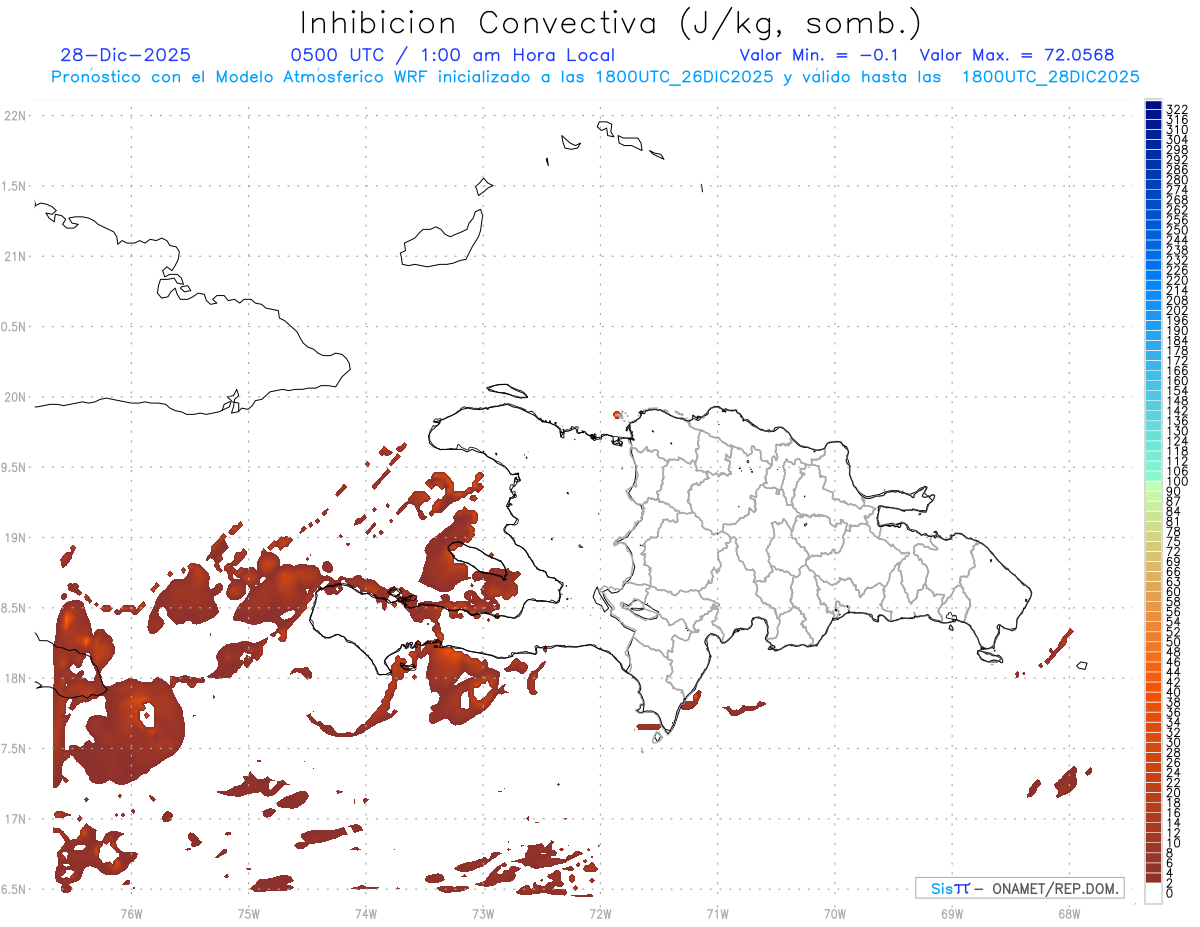
Task: Click the '22N' latitude label
Action: (15, 116)
